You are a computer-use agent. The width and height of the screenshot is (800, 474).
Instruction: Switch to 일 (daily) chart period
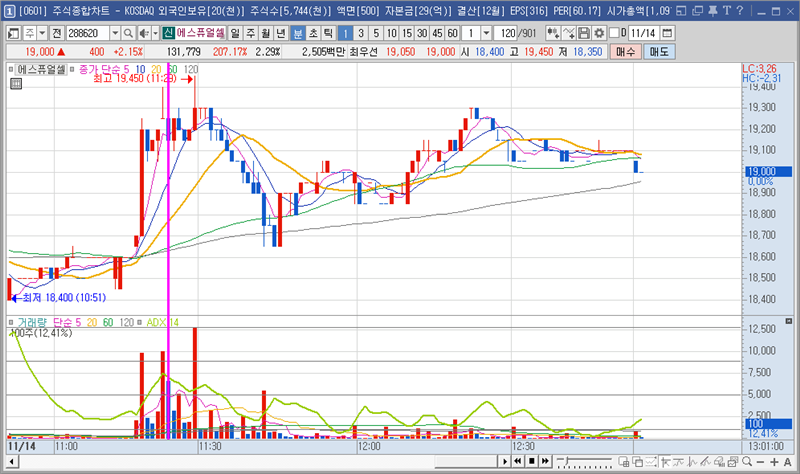235,32
